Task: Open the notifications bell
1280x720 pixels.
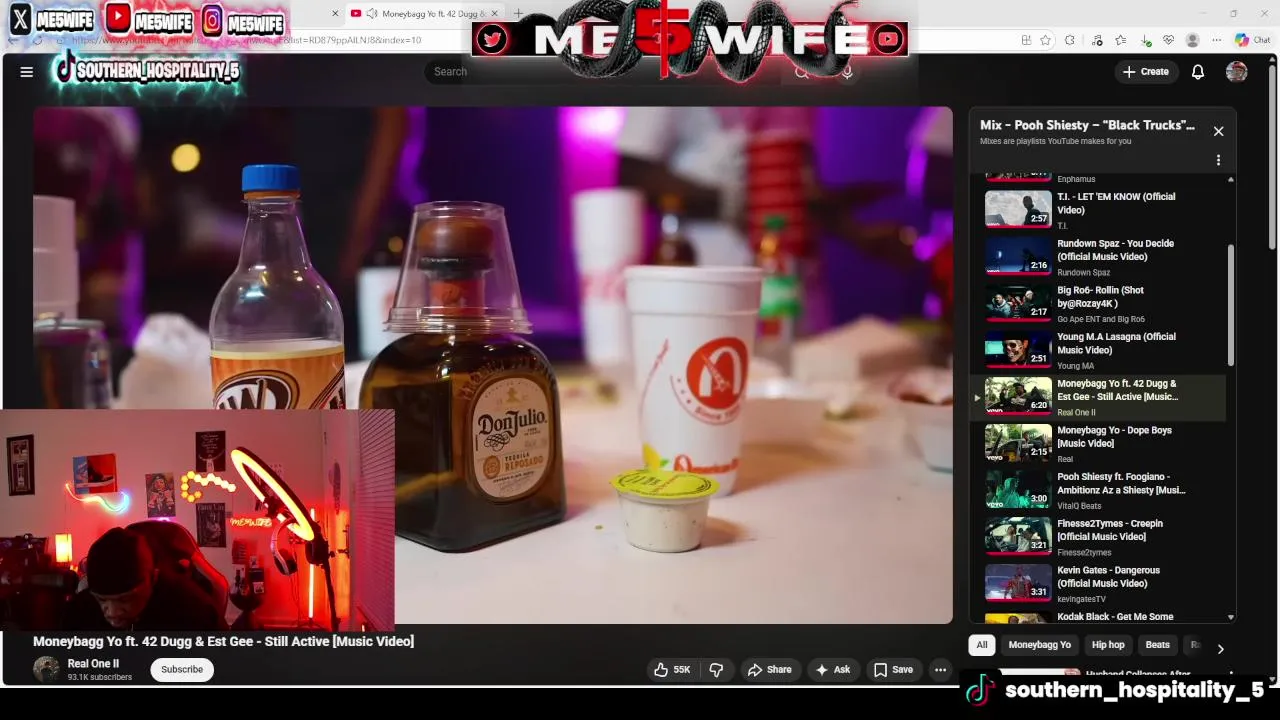Action: coord(1197,71)
